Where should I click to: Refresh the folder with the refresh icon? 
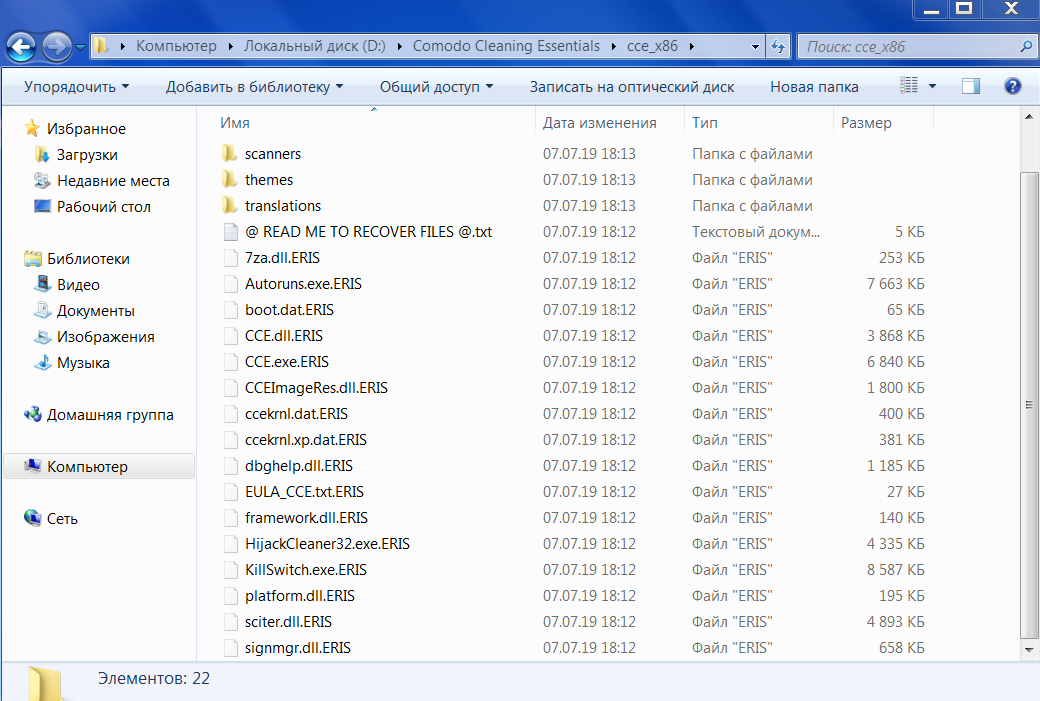coord(777,46)
